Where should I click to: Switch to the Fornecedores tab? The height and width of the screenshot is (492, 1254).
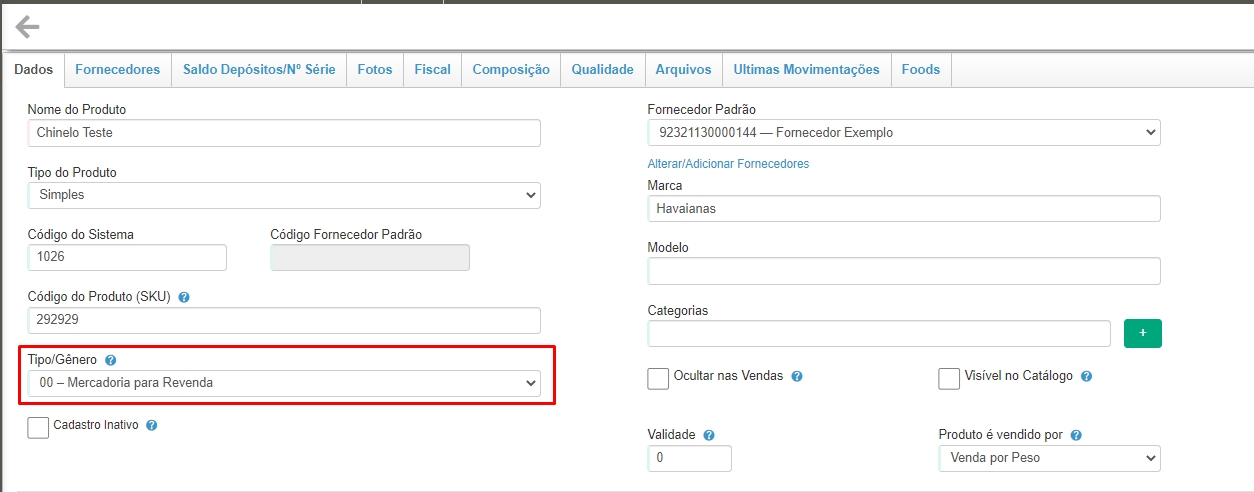coord(117,70)
